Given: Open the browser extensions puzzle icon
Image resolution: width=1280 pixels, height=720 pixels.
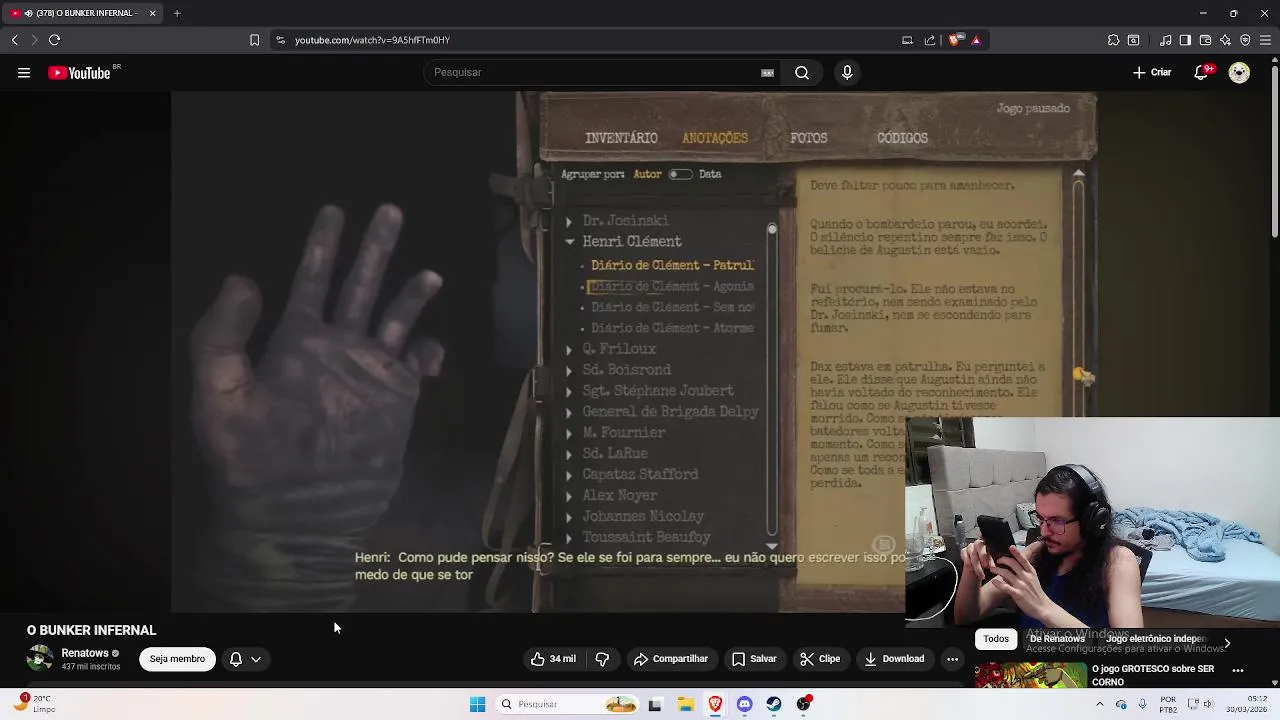Looking at the screenshot, I should pyautogui.click(x=1113, y=40).
